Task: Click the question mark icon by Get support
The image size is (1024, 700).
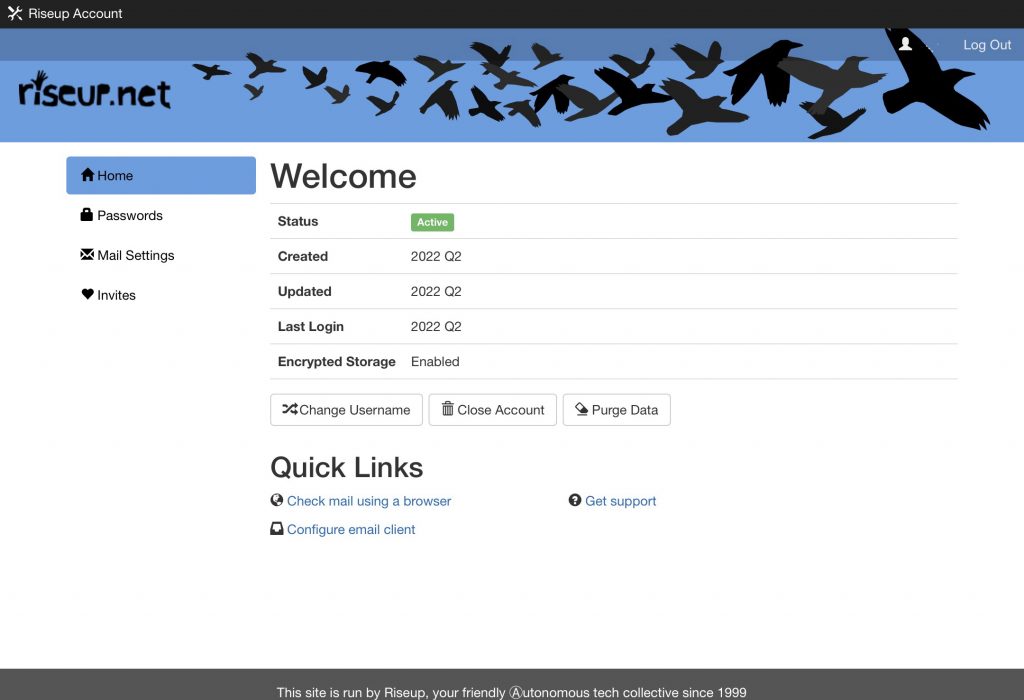Action: click(x=575, y=500)
